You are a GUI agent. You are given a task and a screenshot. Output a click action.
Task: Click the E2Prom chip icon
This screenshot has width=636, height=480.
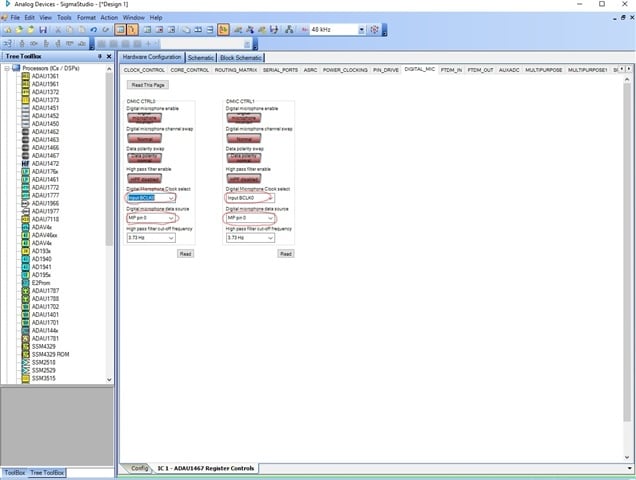pyautogui.click(x=26, y=283)
